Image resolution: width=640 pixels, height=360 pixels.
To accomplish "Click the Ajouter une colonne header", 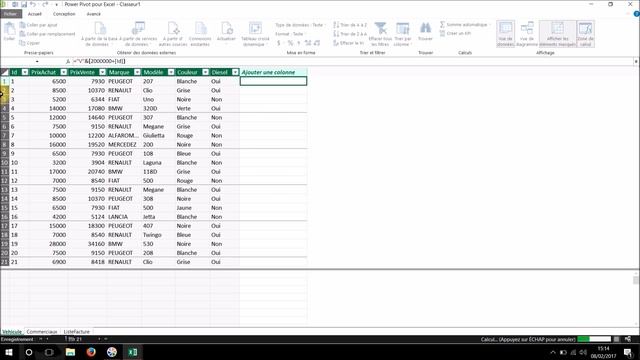I will [x=273, y=72].
